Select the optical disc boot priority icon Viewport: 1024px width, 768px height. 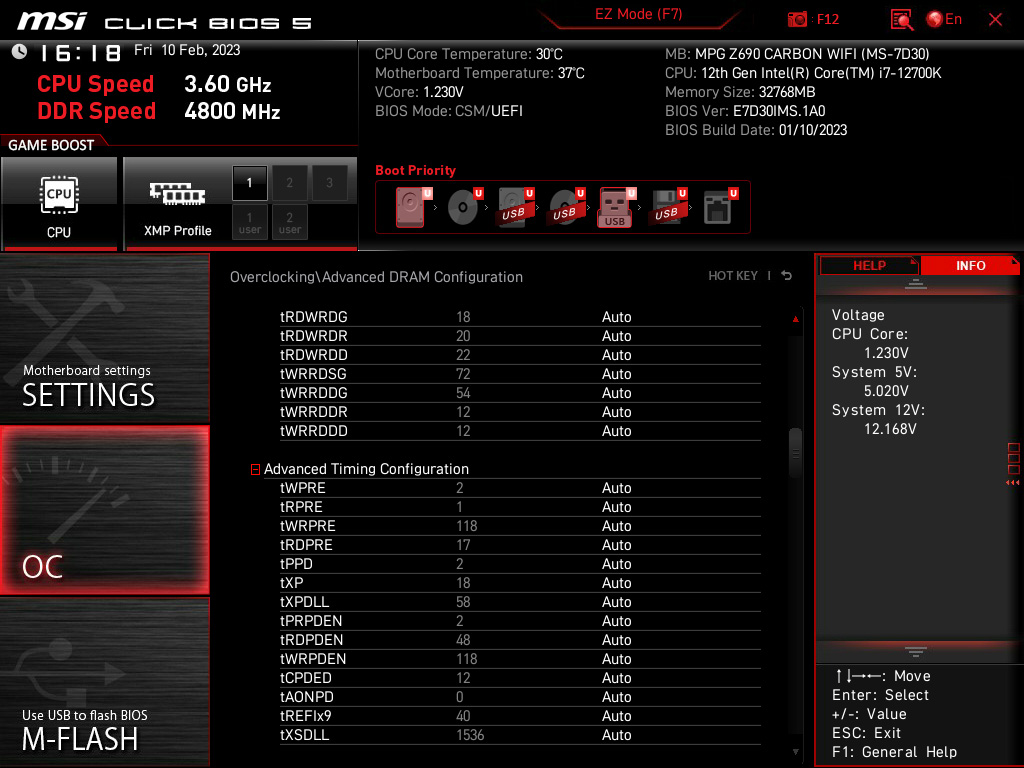[x=464, y=207]
